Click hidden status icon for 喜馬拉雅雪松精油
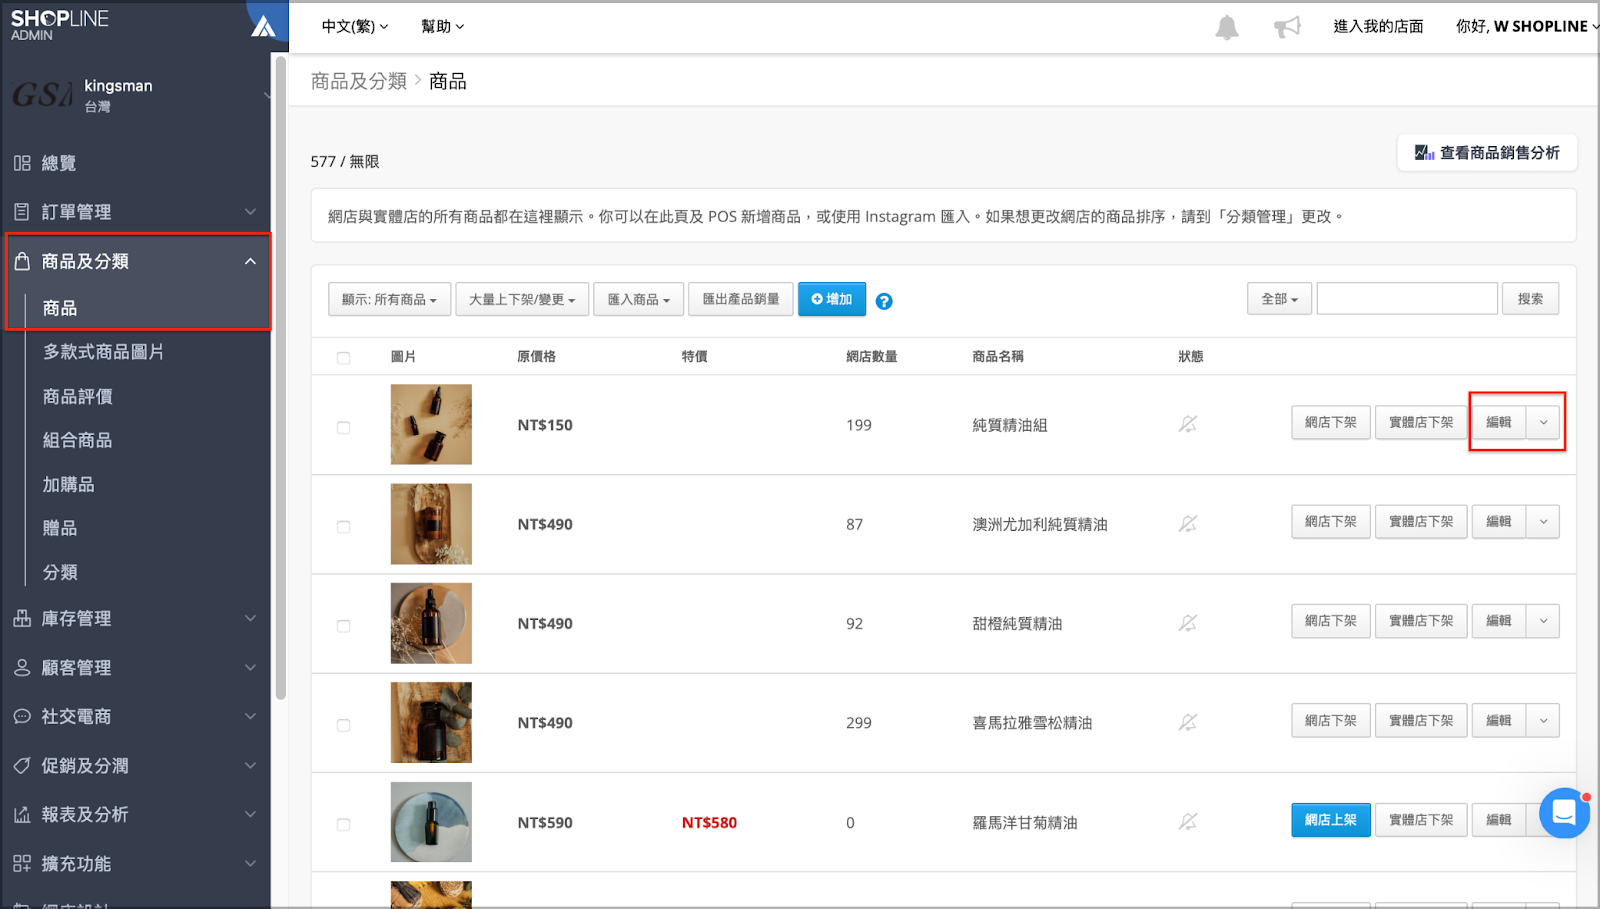This screenshot has height=909, width=1600. click(1188, 722)
